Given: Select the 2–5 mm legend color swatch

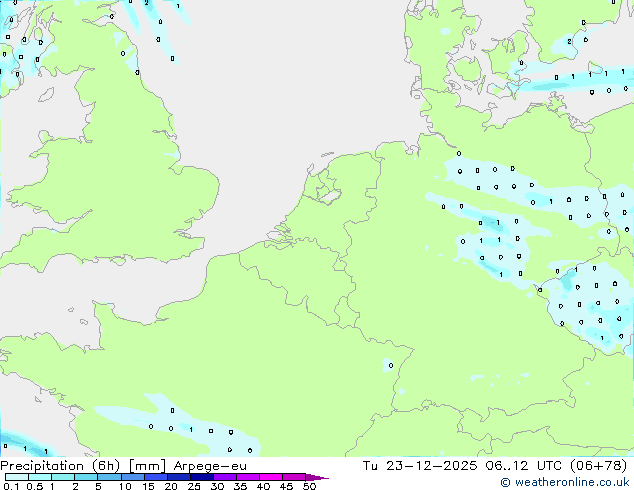Looking at the screenshot, I should click(x=86, y=477).
